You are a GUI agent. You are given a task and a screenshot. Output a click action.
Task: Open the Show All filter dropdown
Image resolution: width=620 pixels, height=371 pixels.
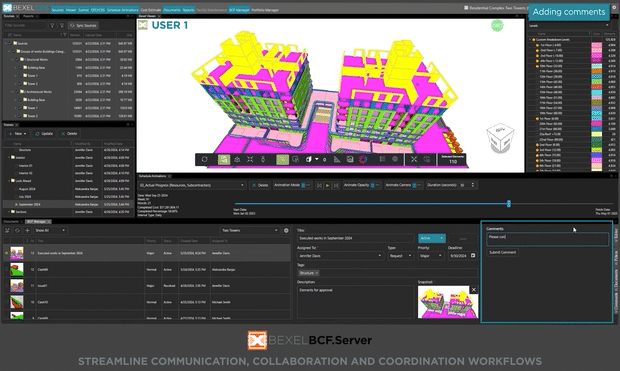(x=50, y=230)
